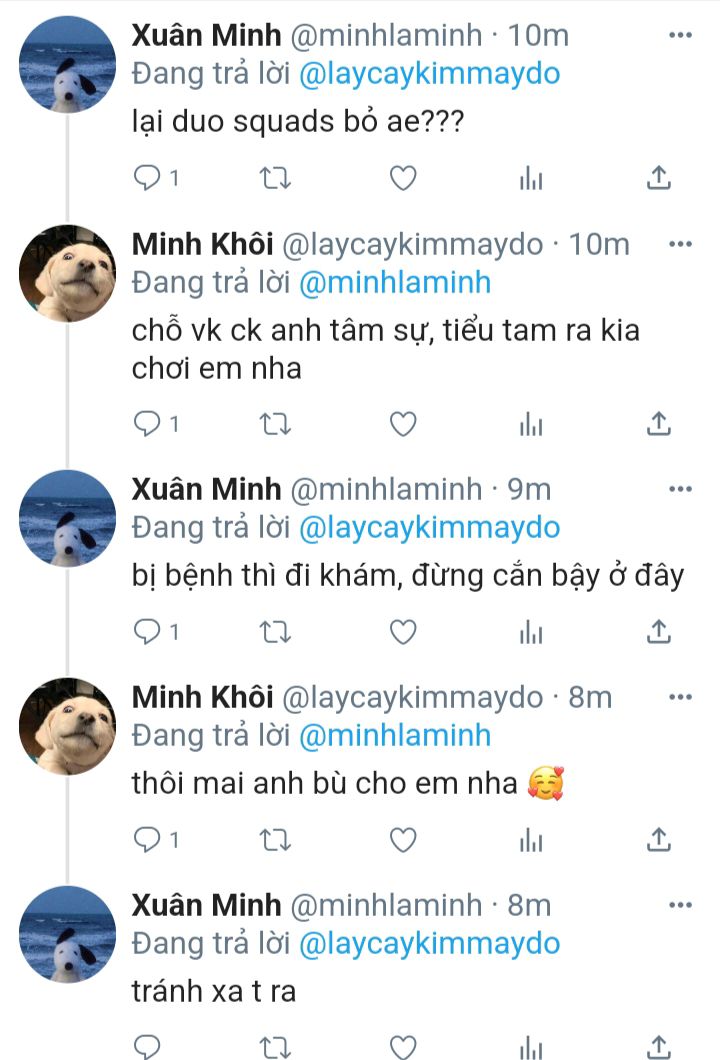Open more options for Minh Khôi's 10m tweet

point(680,244)
